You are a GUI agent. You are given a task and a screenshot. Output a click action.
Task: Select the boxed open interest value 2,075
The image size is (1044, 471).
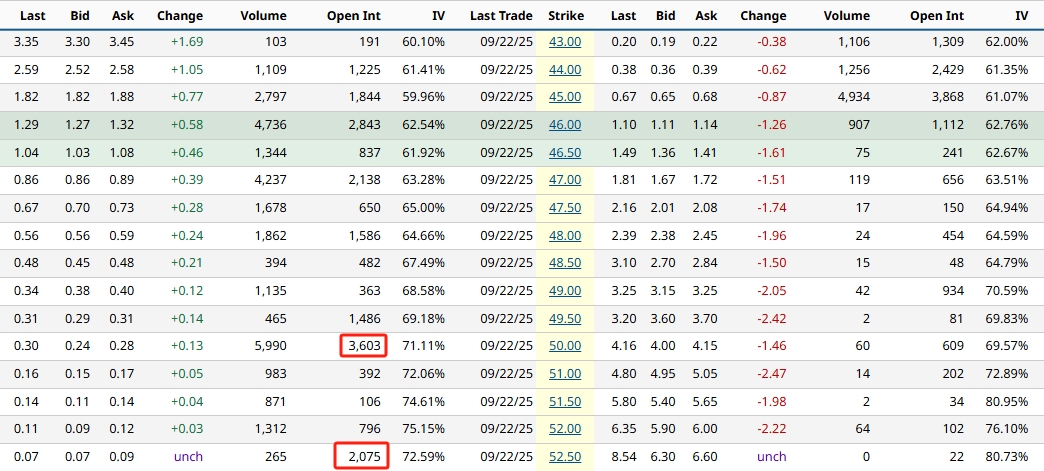point(369,457)
